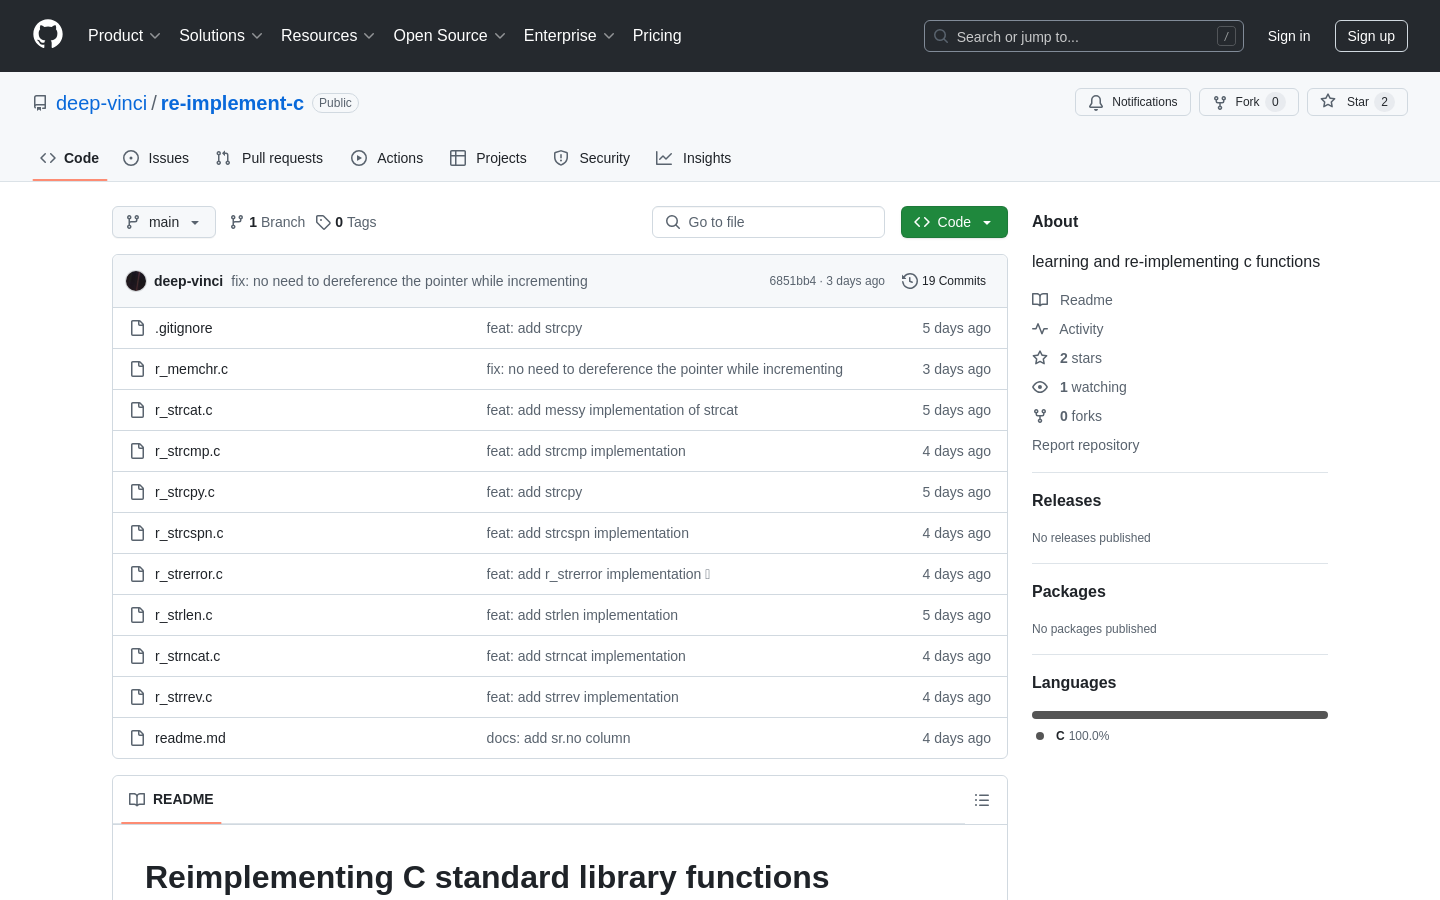Open the deep-vinci avatar image

click(136, 281)
